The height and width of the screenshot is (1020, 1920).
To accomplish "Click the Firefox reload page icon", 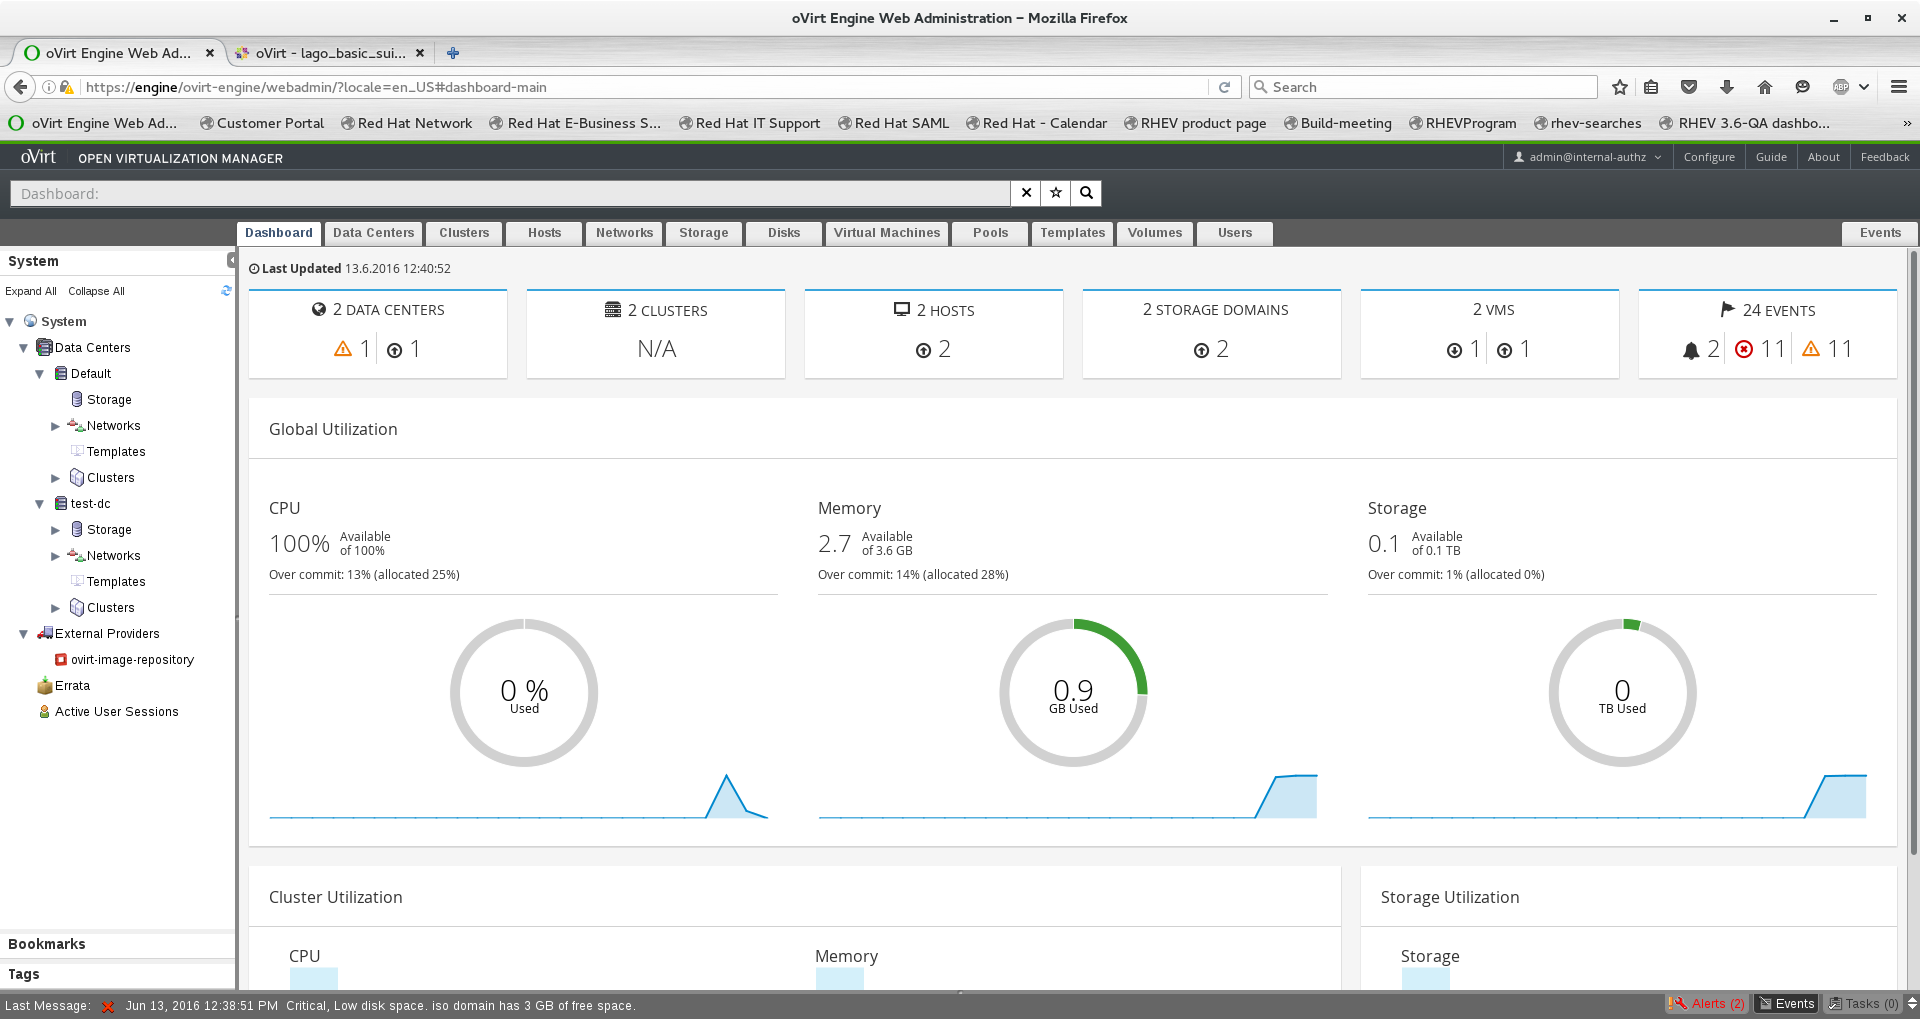I will click(x=1224, y=87).
